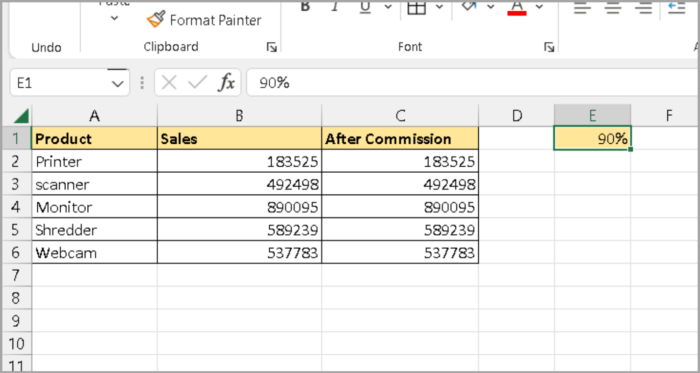This screenshot has width=700, height=373.
Task: Open Font settings dialog launcher
Action: click(549, 47)
